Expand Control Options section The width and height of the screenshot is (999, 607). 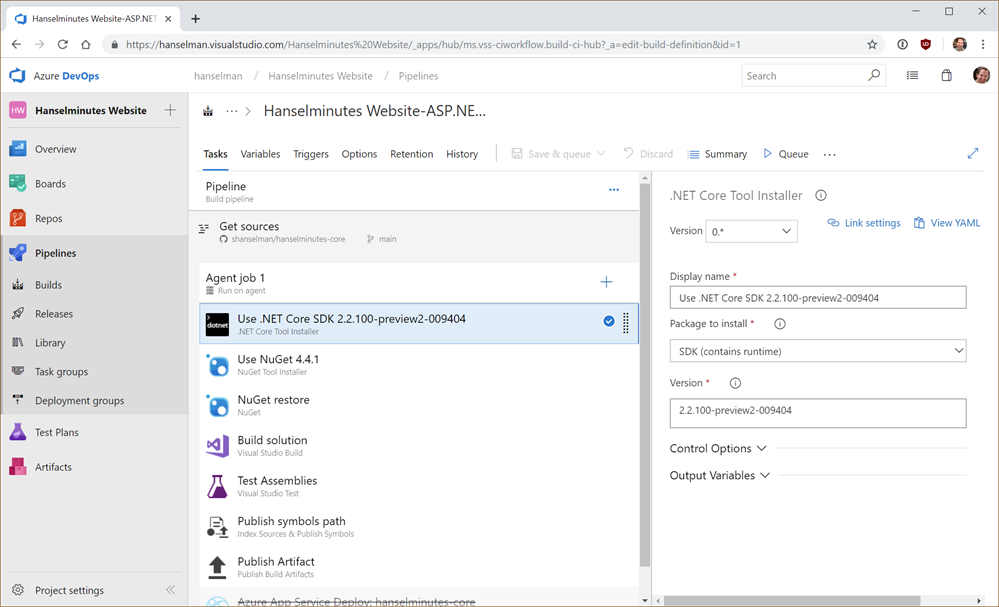(718, 448)
